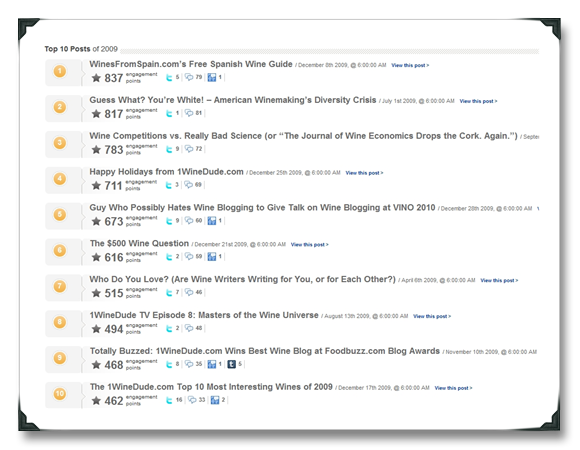Click the Twitter icon on the 711-point post

tap(169, 185)
